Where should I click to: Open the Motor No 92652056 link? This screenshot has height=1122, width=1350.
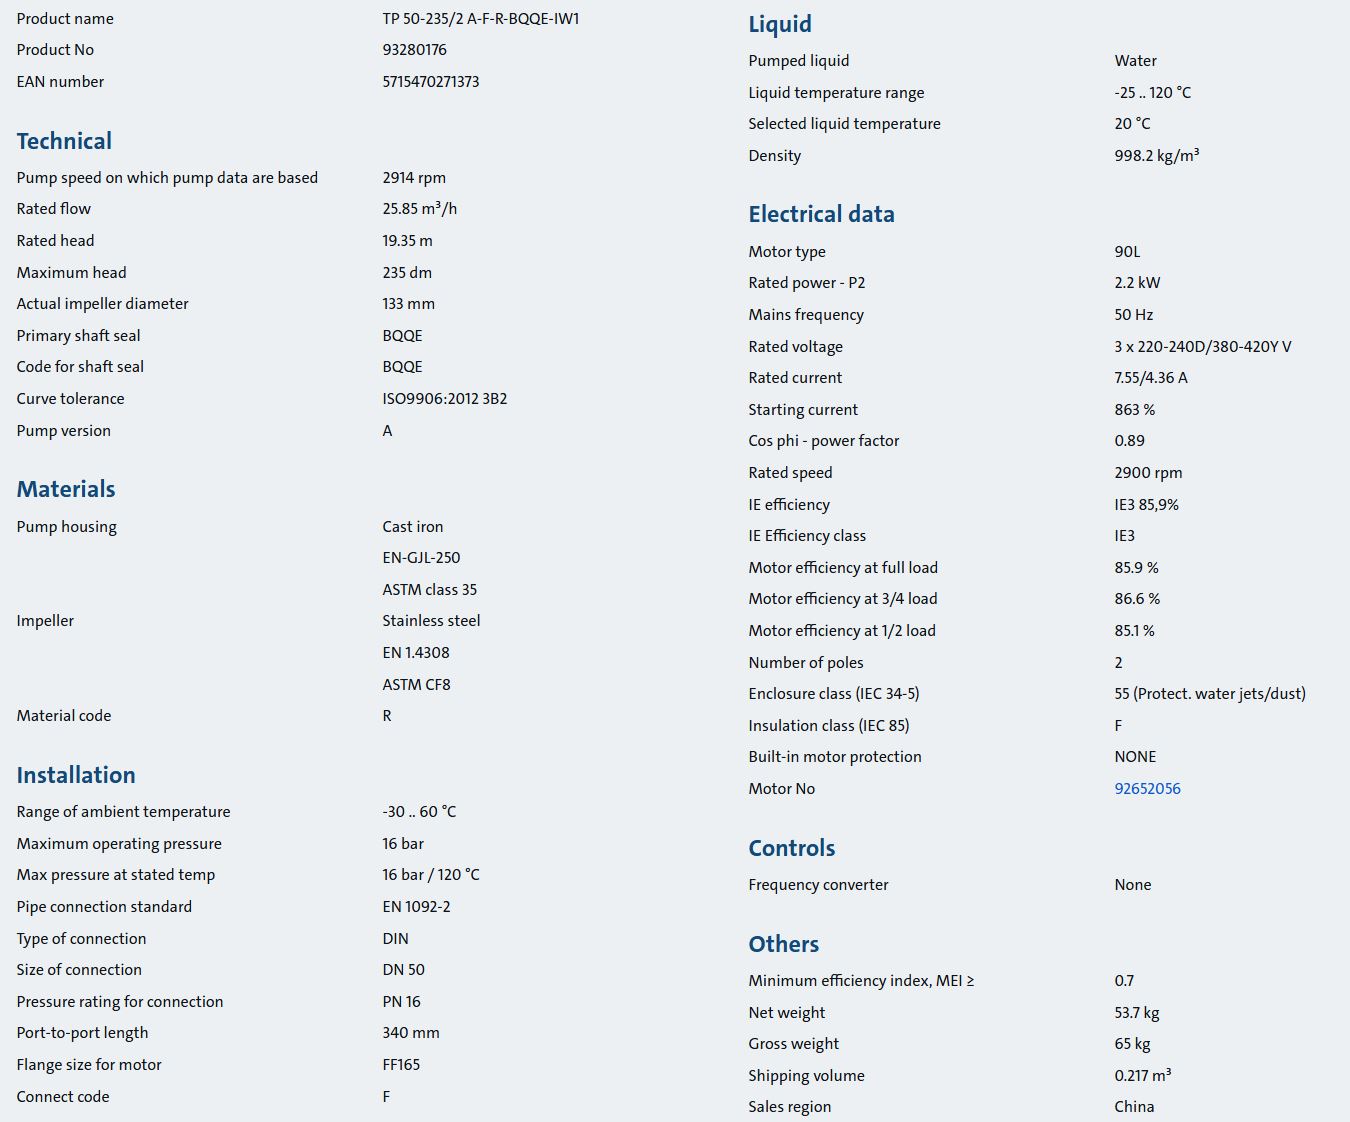tap(1147, 788)
